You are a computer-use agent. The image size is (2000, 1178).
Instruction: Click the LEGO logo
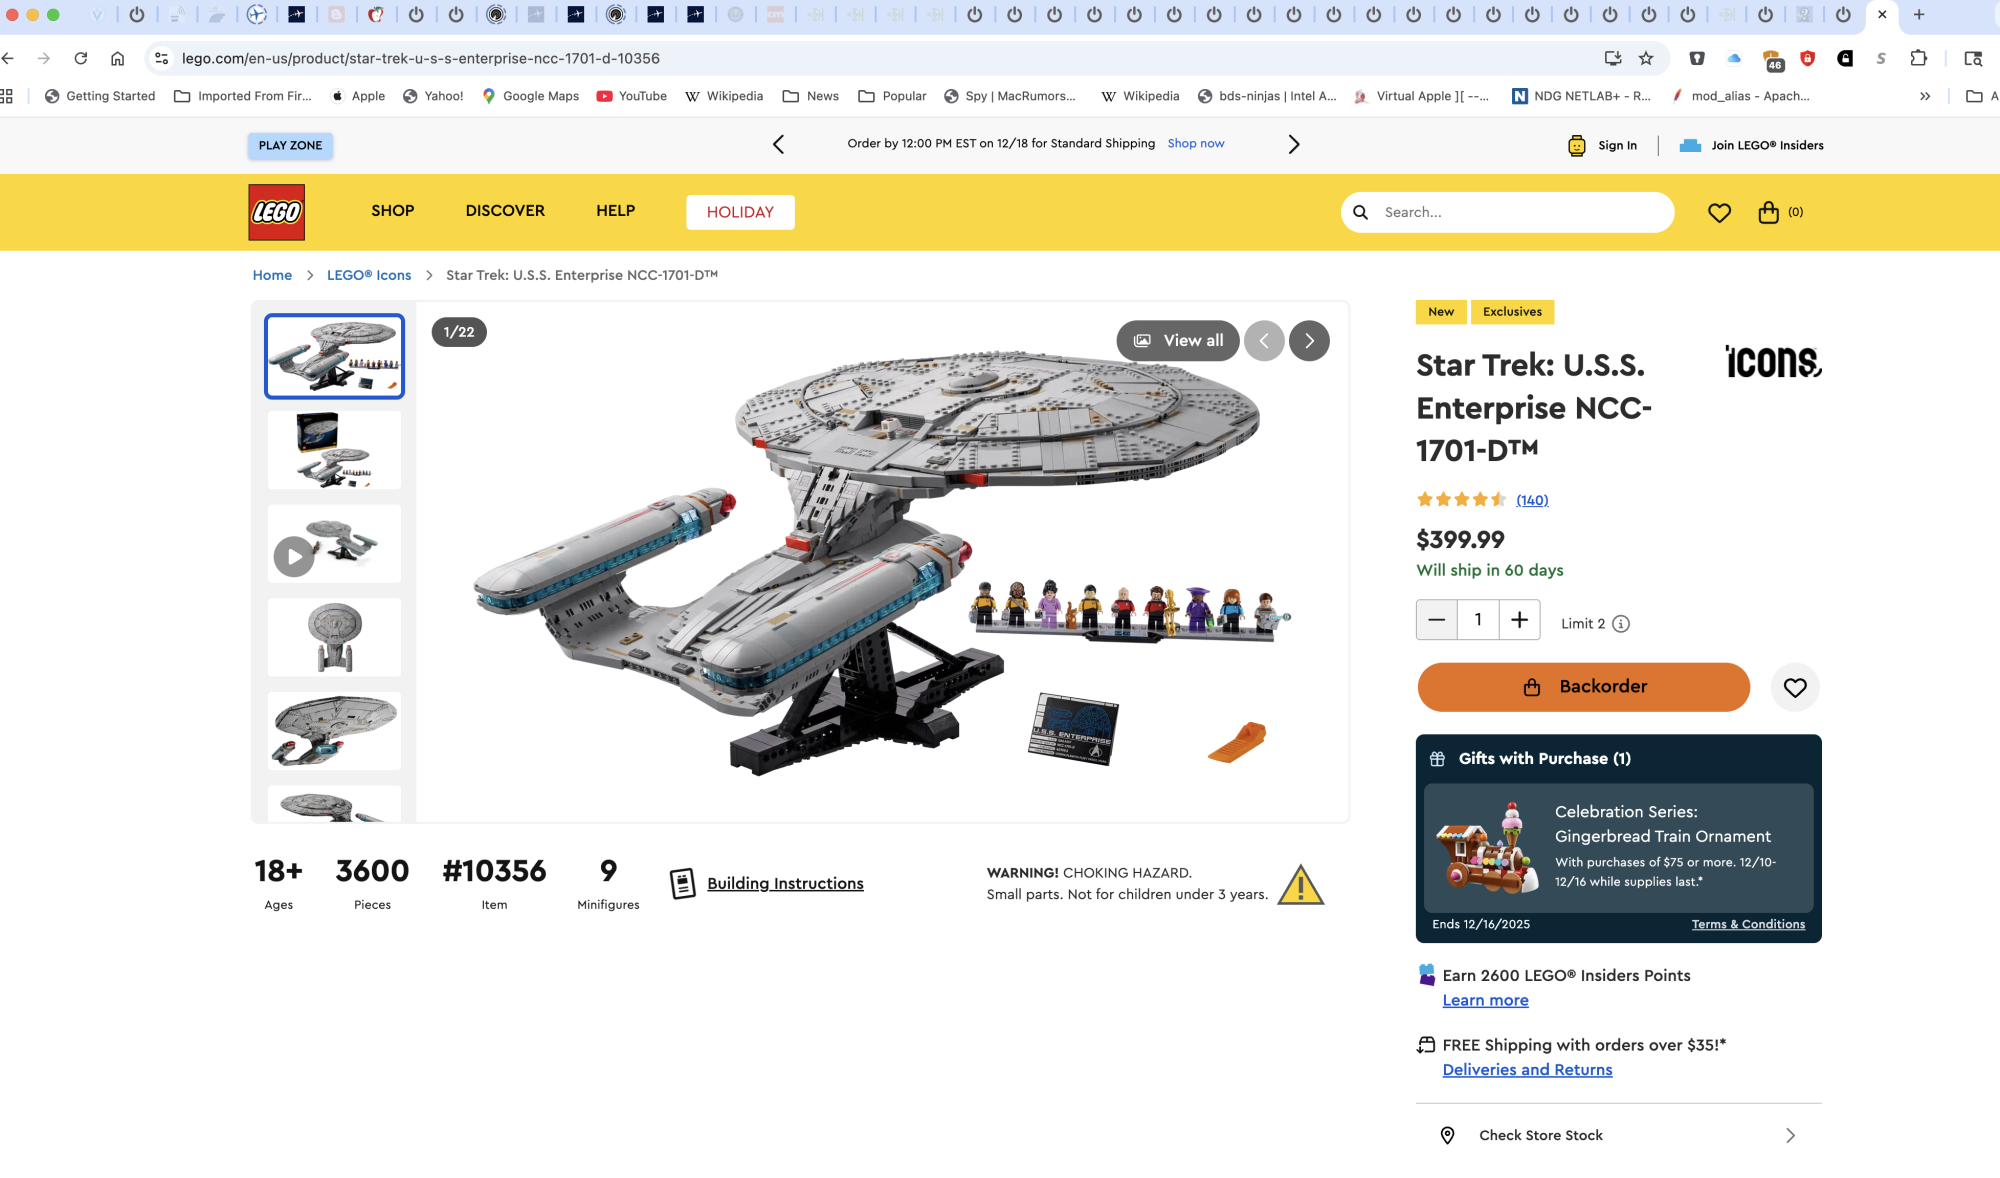[x=277, y=212]
